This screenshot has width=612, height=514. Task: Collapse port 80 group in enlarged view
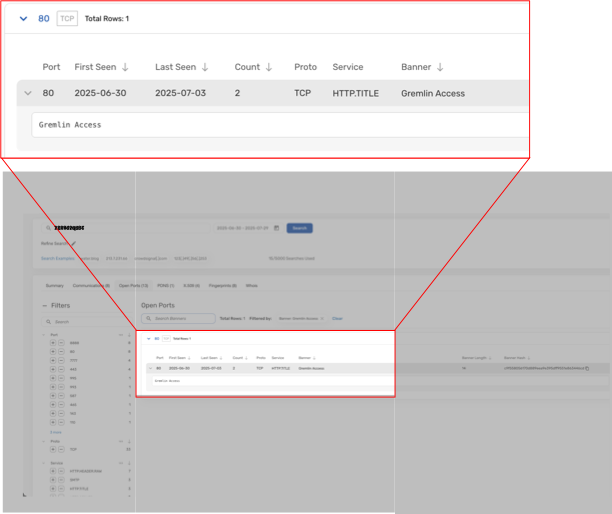(23, 19)
